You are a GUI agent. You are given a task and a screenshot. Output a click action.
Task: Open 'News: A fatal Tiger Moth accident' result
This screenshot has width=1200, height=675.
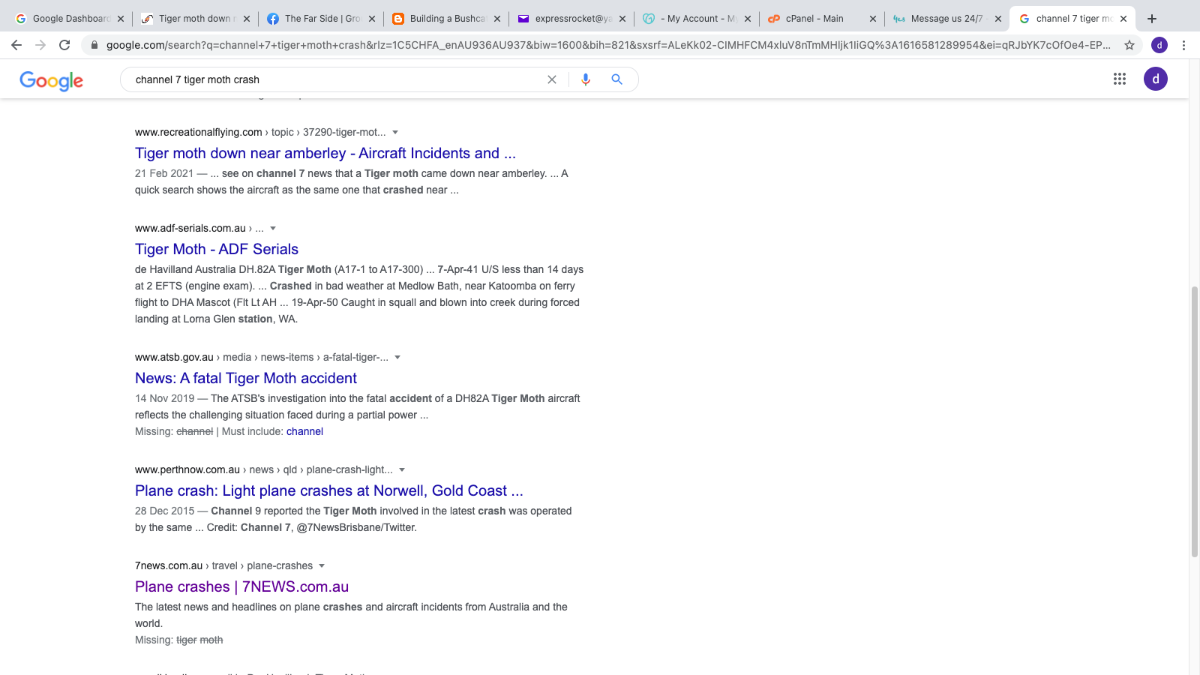tap(246, 378)
